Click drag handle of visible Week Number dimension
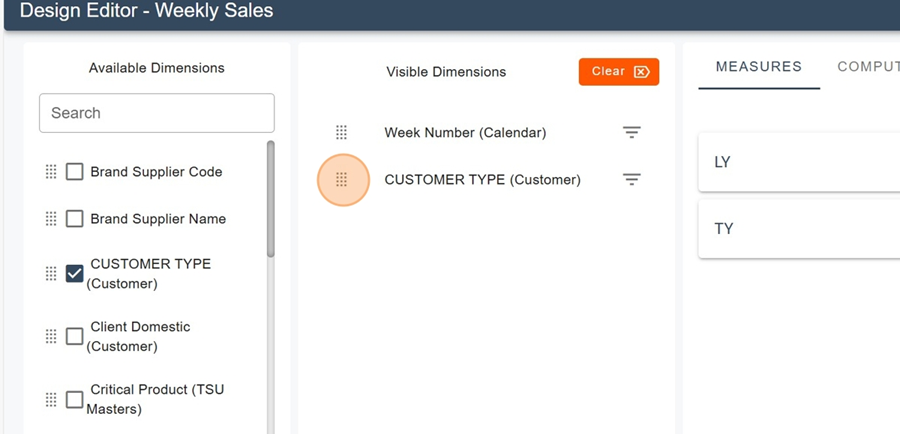Screen dimensions: 900x434 coord(341,132)
